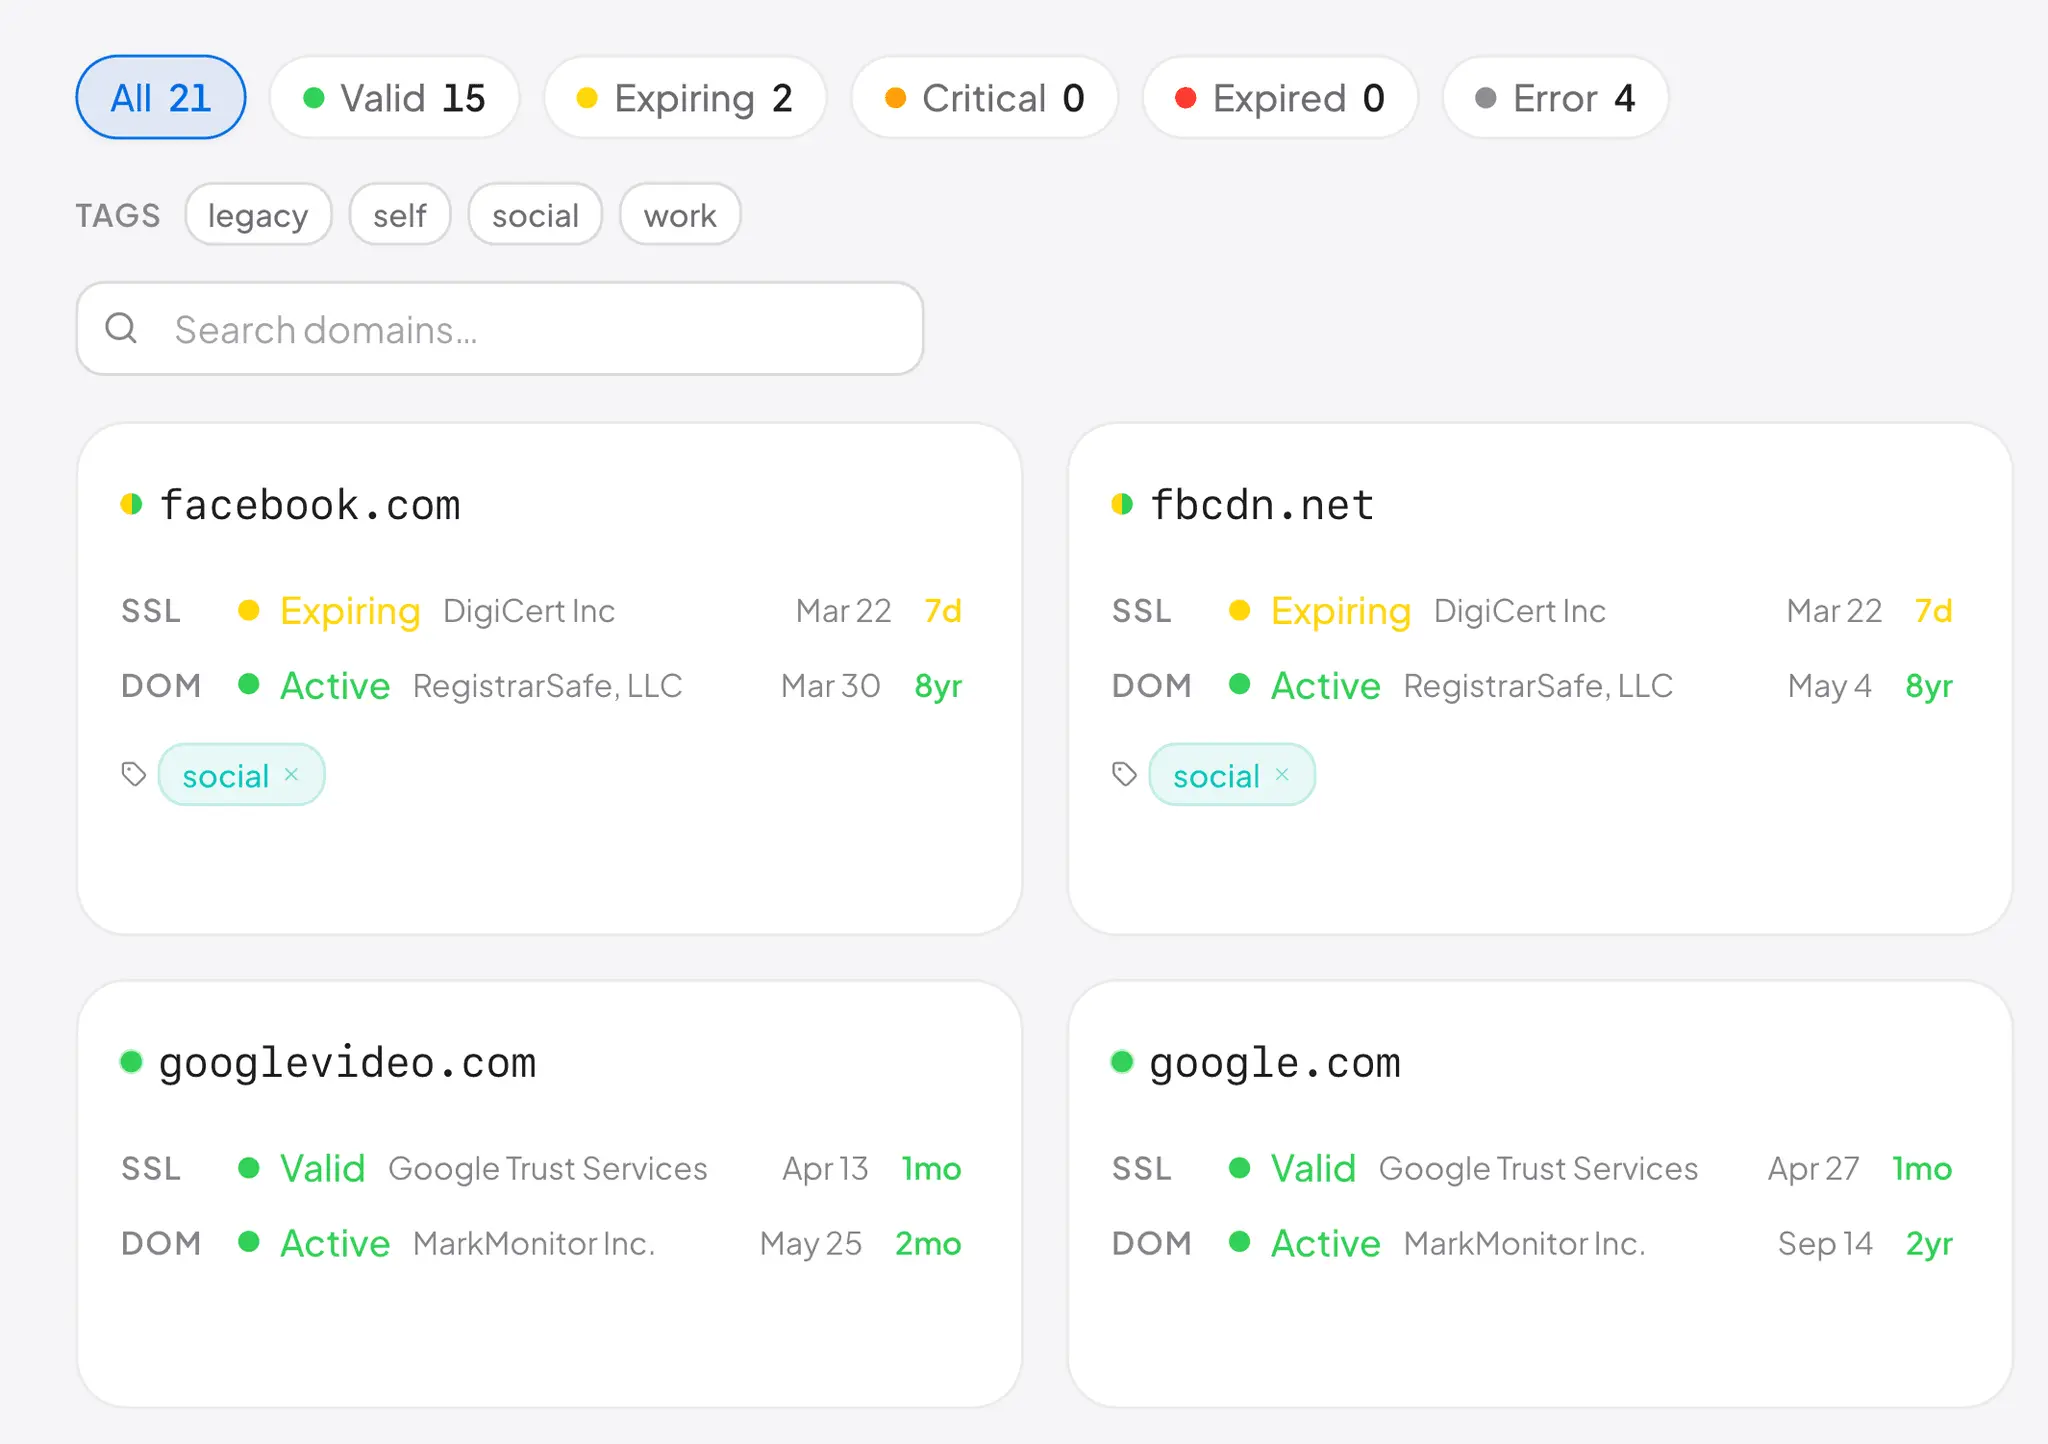Click the 1mo SSL remaining on google.com
The width and height of the screenshot is (2048, 1444).
(x=1922, y=1168)
